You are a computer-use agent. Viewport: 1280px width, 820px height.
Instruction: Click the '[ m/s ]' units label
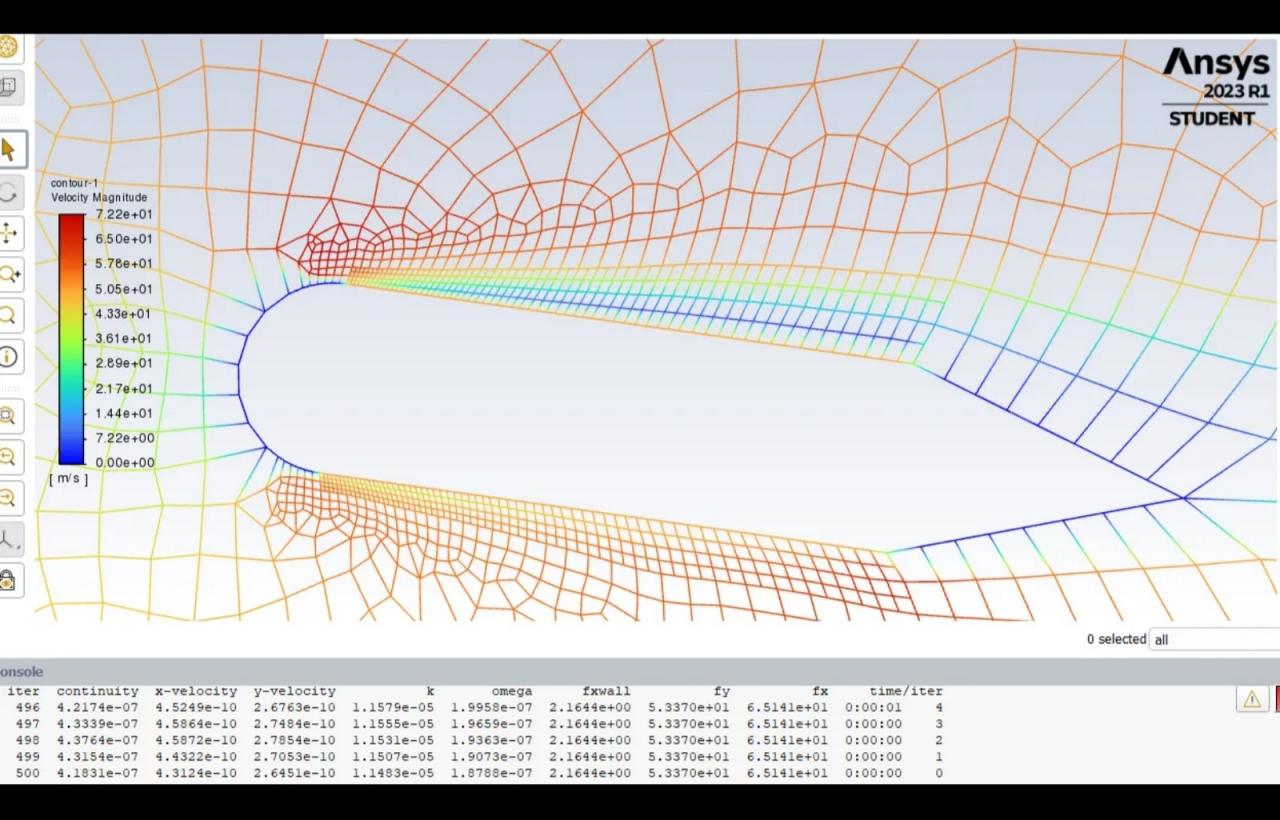pyautogui.click(x=68, y=479)
